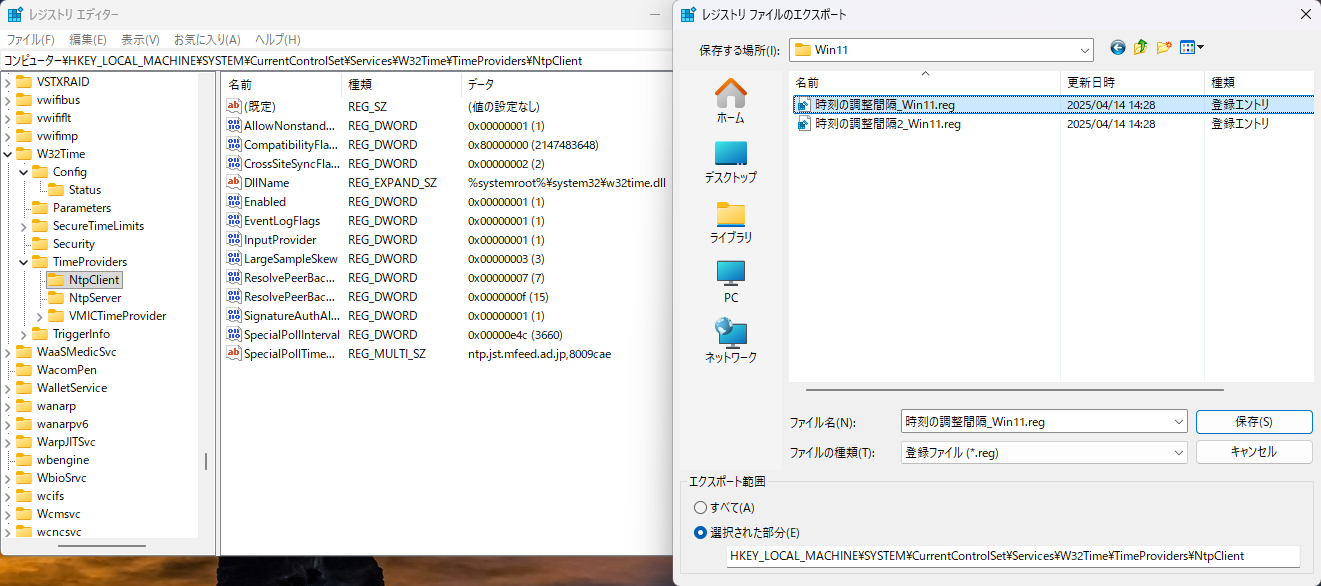The width and height of the screenshot is (1321, 586).
Task: Expand the VMICTimeProvider tree node
Action: coord(40,316)
